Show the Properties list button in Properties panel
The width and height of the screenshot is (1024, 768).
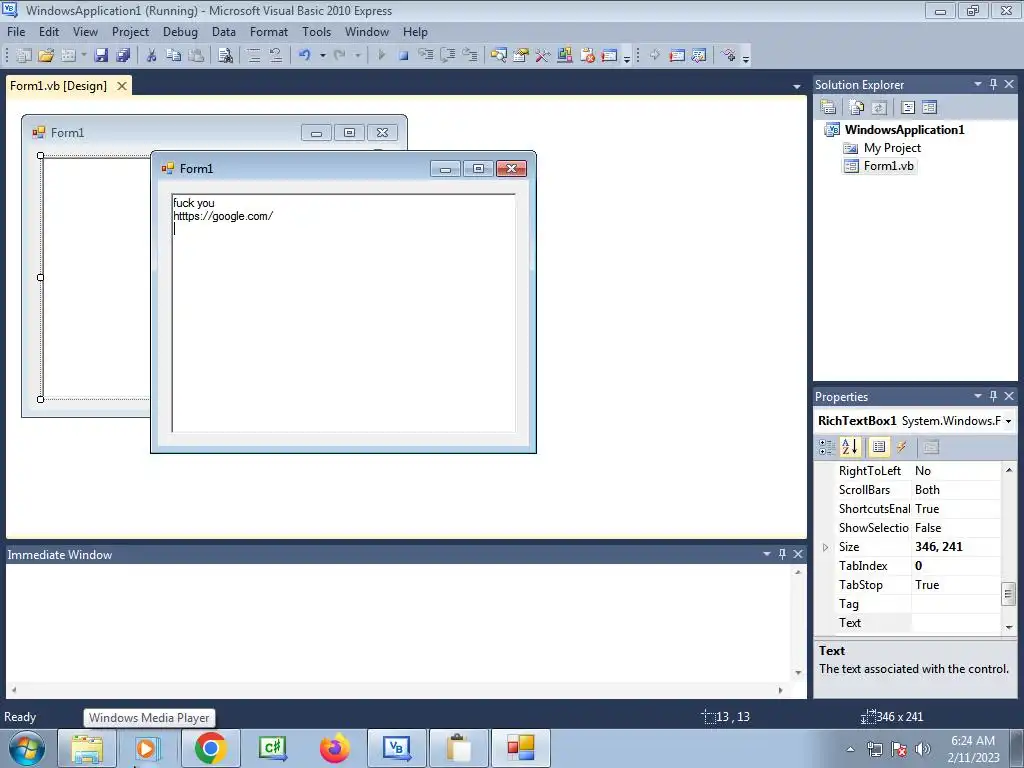pos(879,447)
